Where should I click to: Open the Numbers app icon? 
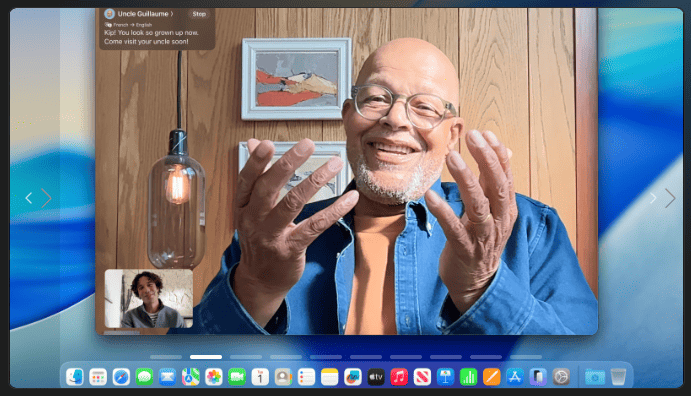[468, 377]
